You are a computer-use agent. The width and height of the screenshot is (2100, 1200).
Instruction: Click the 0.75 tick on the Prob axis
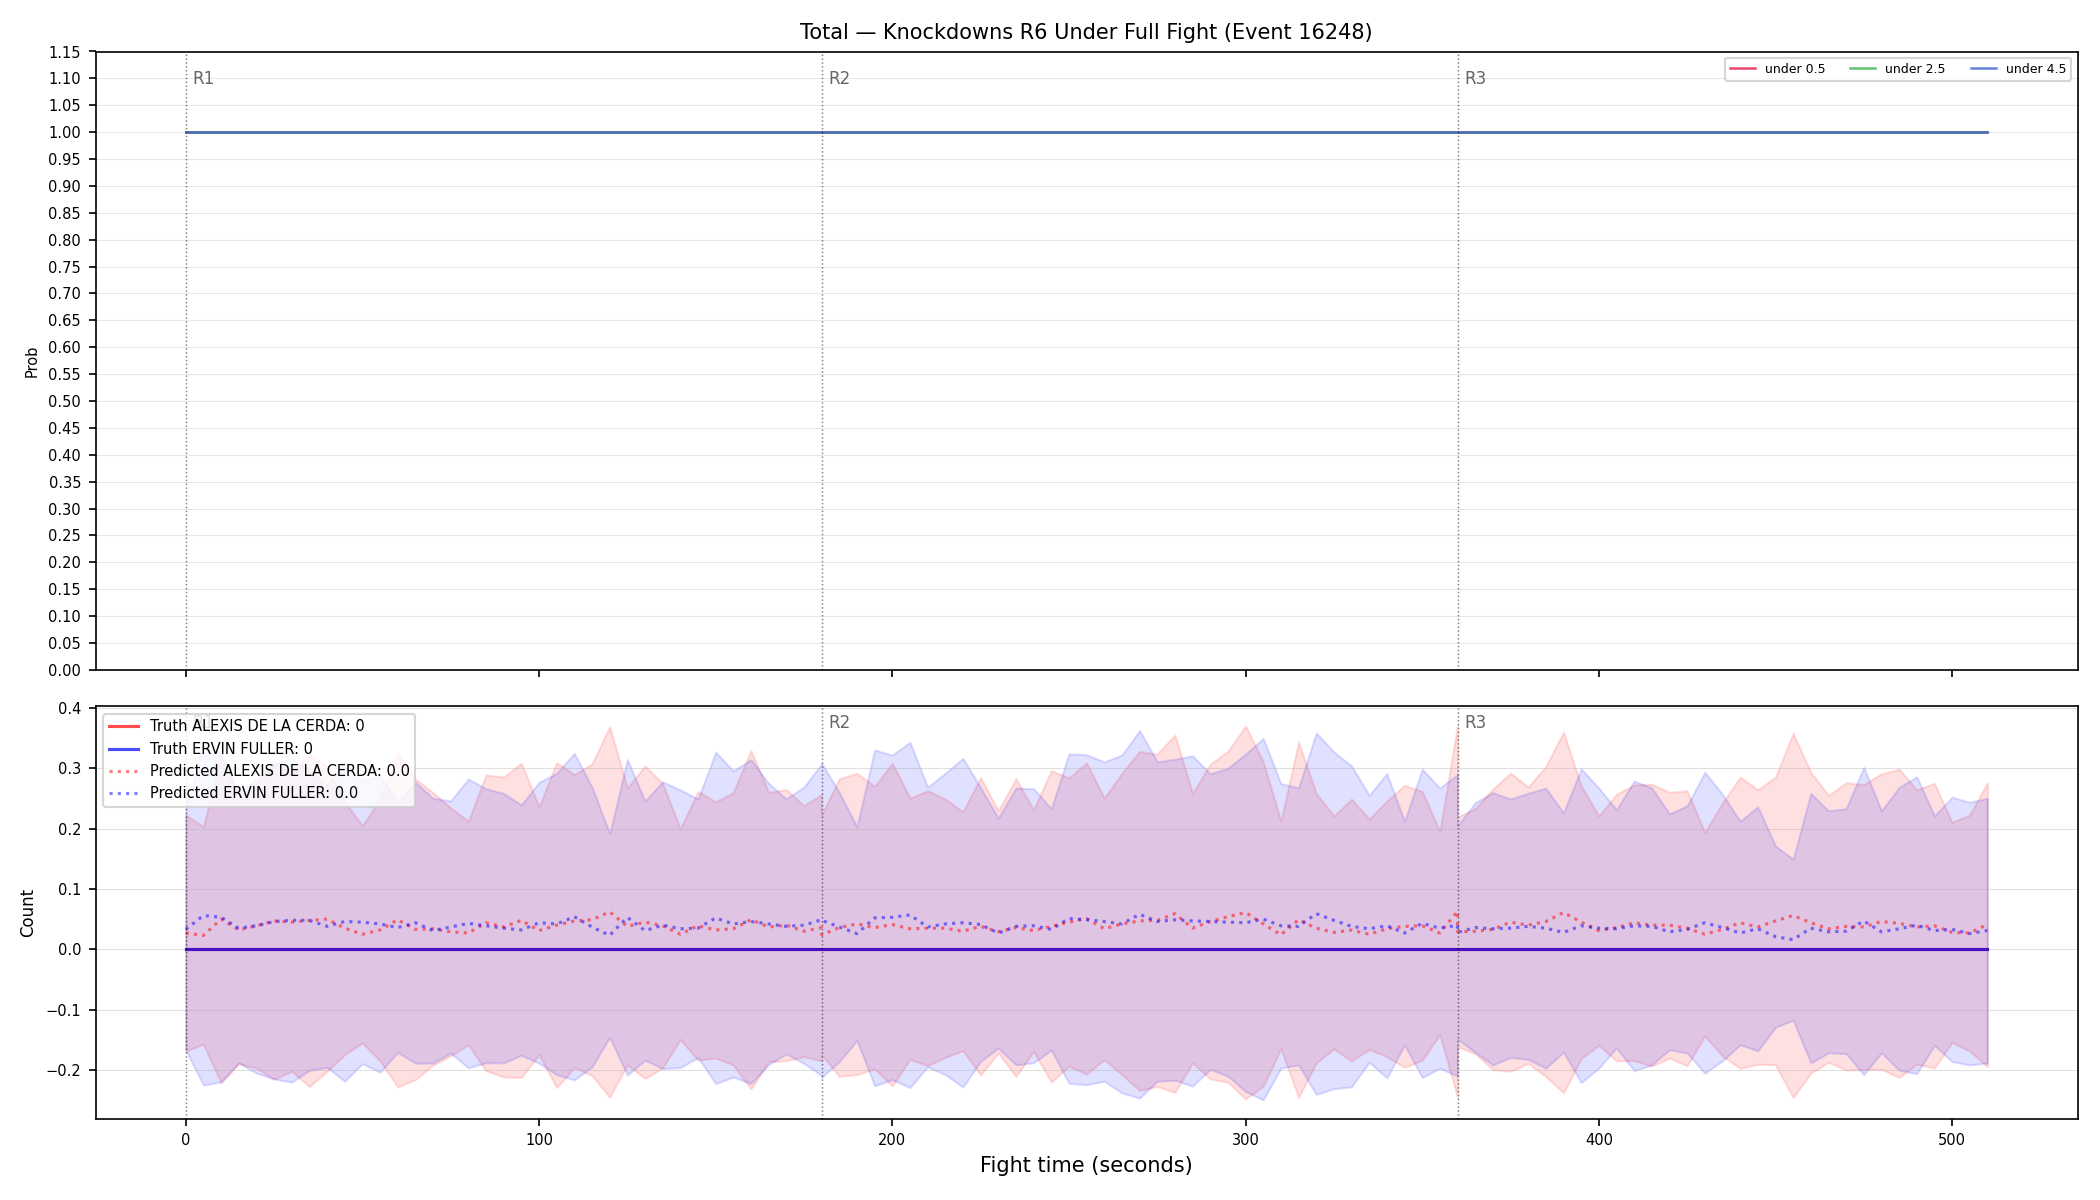point(66,267)
